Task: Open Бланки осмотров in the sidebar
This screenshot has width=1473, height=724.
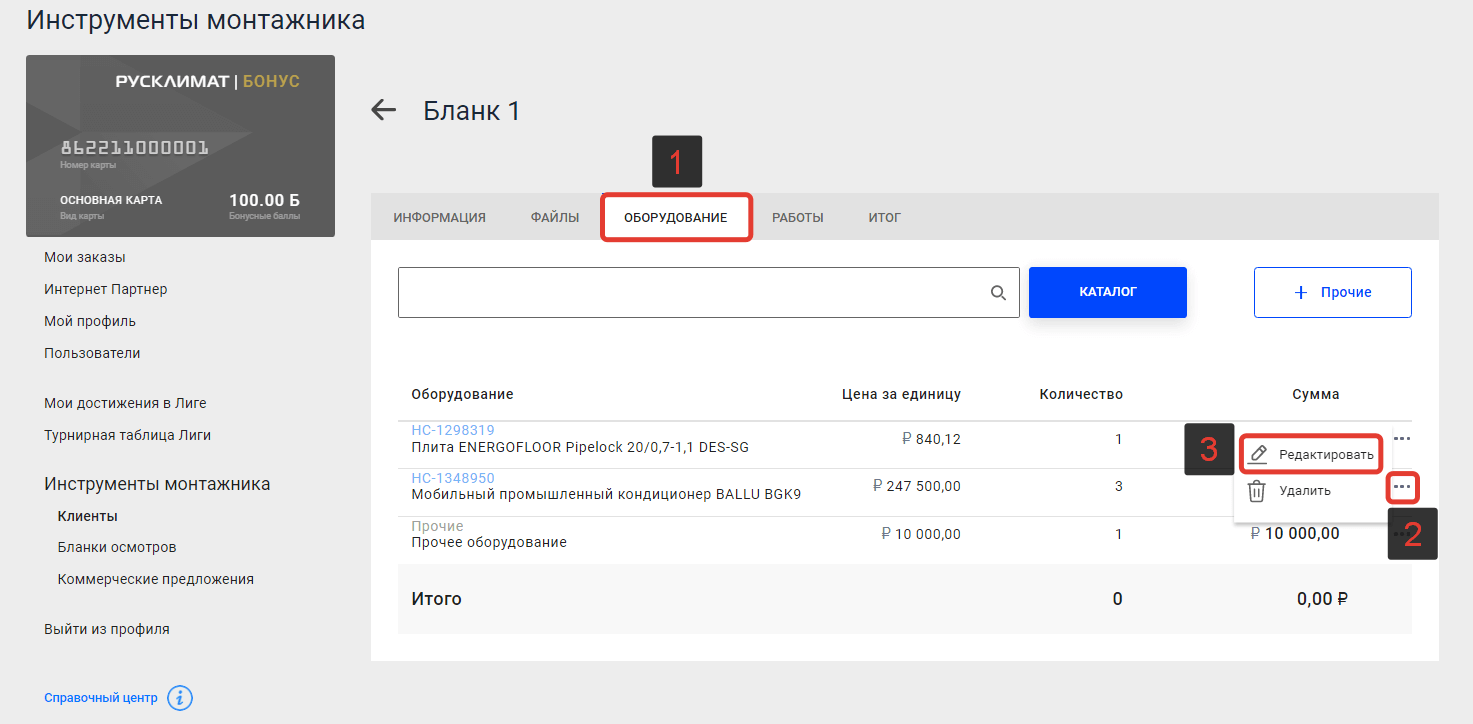Action: 117,547
